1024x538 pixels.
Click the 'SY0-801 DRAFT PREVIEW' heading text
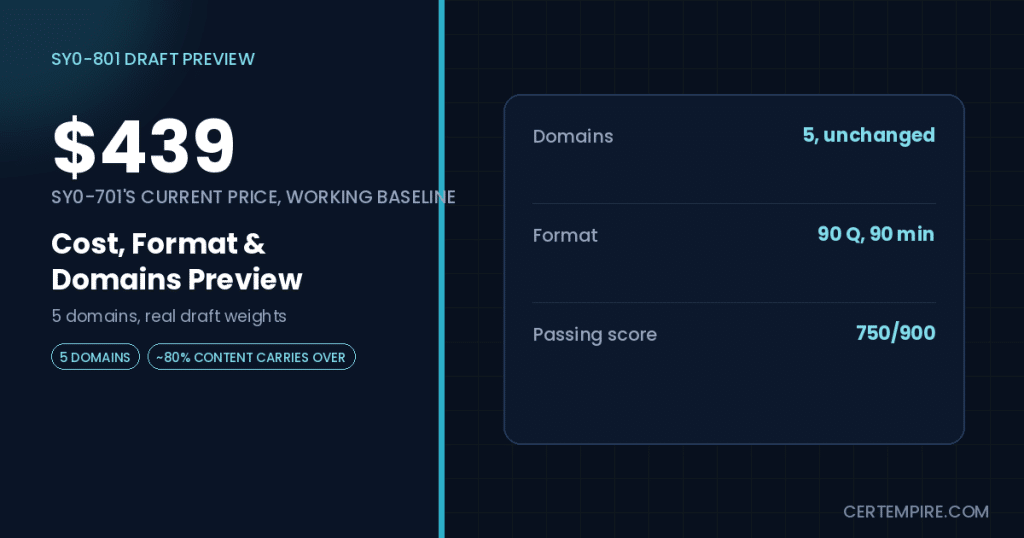click(153, 59)
